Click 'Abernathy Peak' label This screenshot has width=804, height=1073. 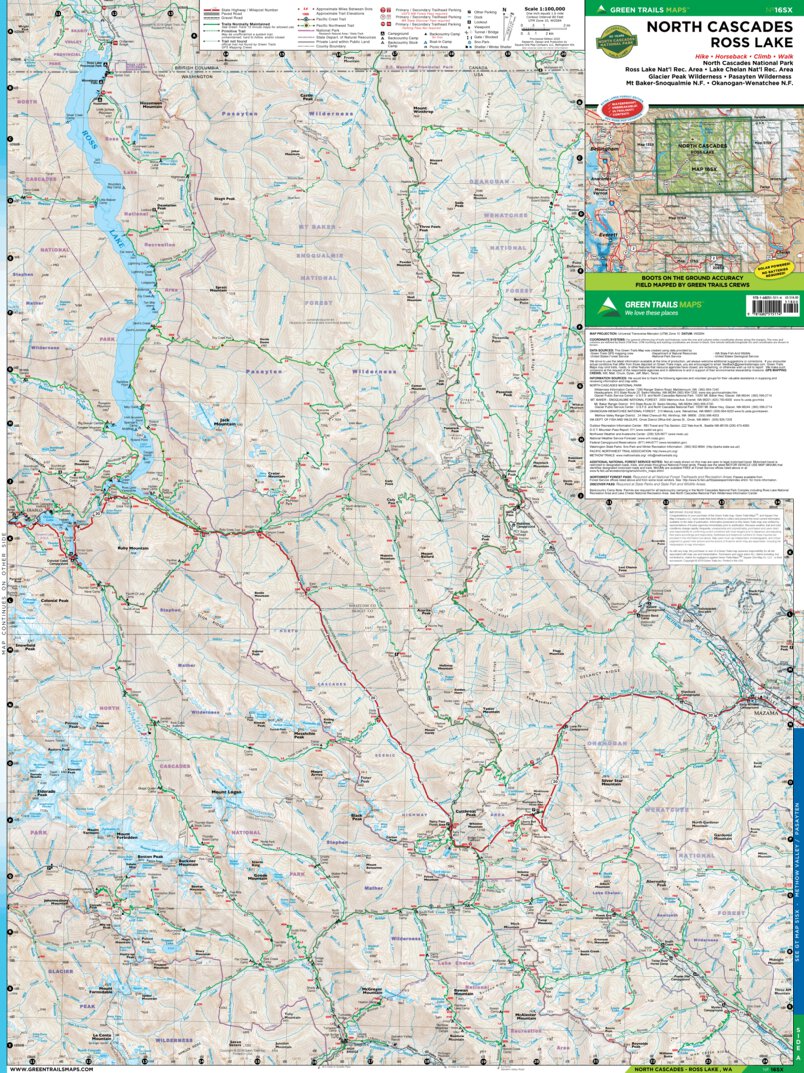click(x=655, y=881)
